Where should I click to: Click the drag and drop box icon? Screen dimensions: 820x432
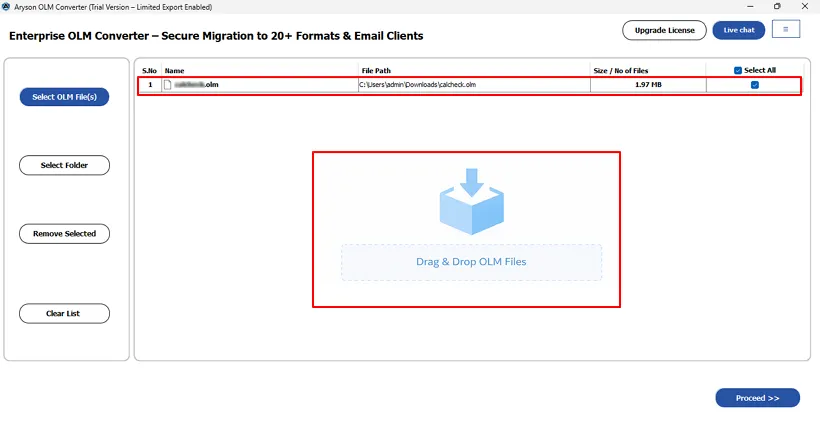[x=472, y=201]
